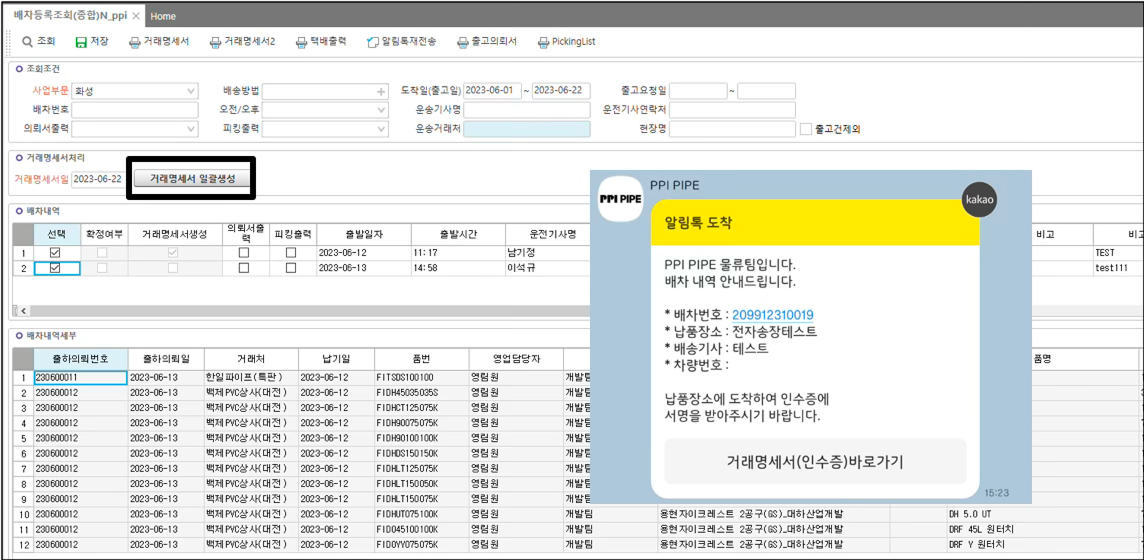Click the 운송기사명 input field

(x=527, y=110)
